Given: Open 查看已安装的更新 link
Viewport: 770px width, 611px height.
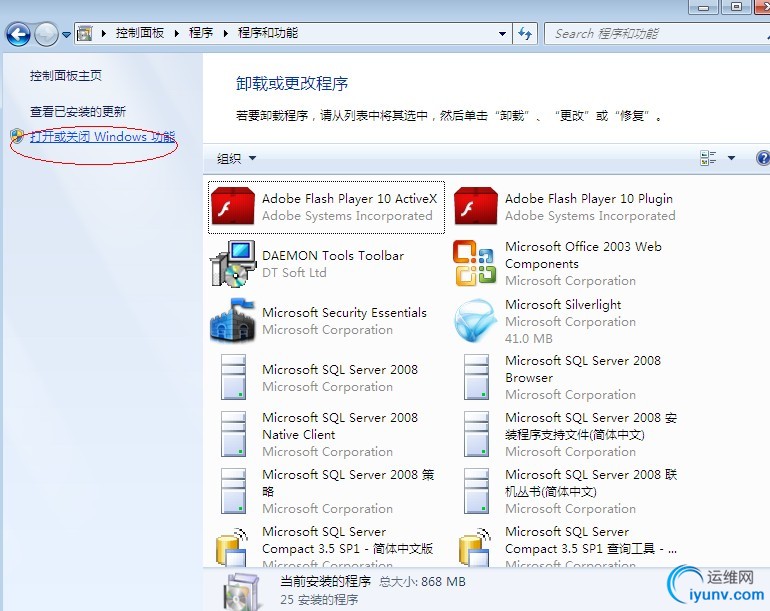Looking at the screenshot, I should click(x=78, y=111).
